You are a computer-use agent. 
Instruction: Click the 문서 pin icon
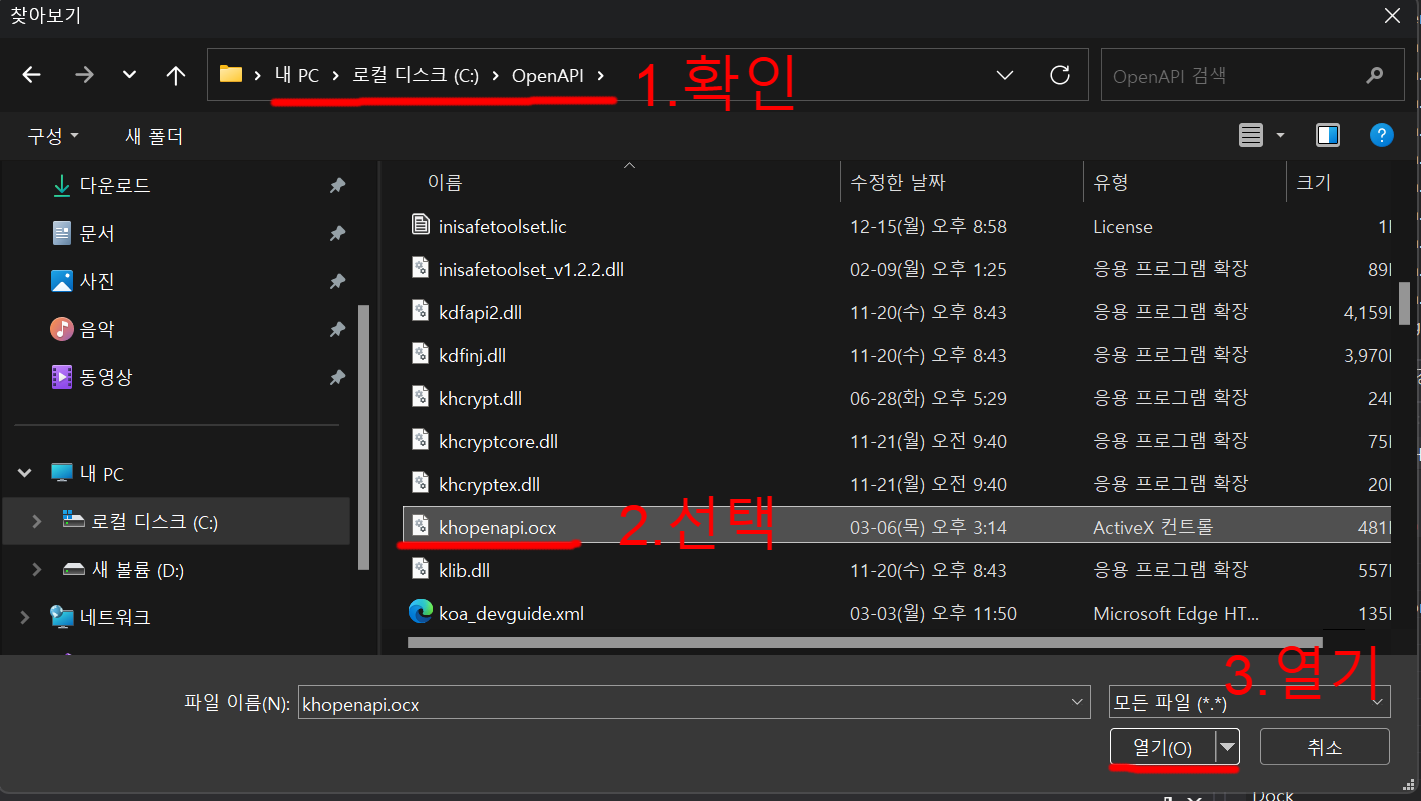tap(337, 232)
